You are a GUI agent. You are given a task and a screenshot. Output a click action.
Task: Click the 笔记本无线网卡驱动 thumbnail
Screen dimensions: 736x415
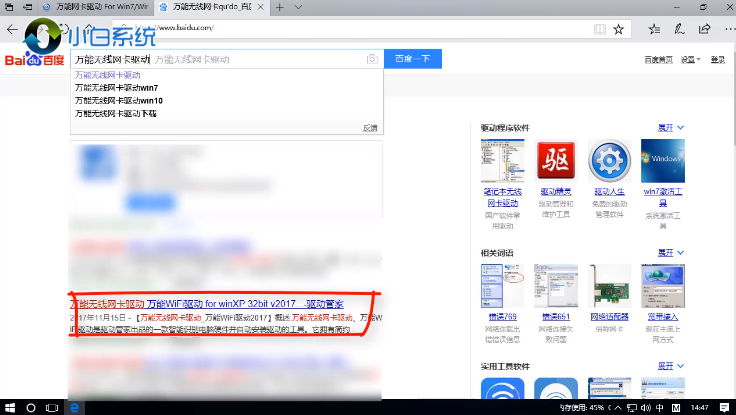(x=502, y=161)
